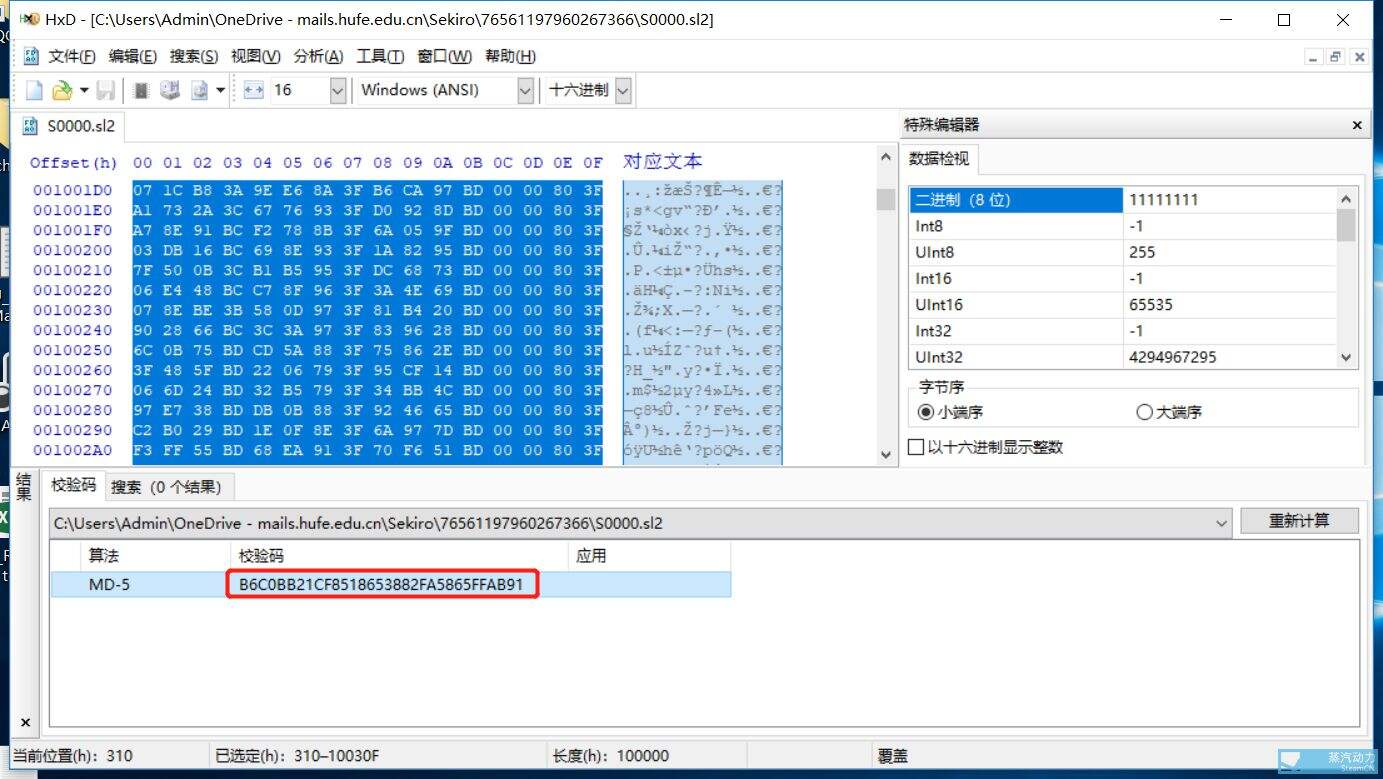Click the 重新计算 button
The image size is (1383, 779).
1299,521
